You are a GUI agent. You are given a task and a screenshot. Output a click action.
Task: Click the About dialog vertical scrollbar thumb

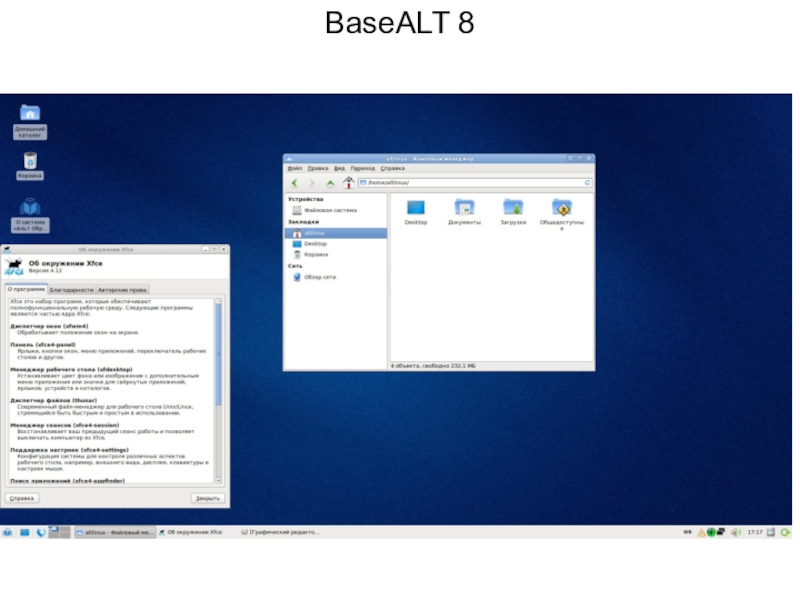218,355
